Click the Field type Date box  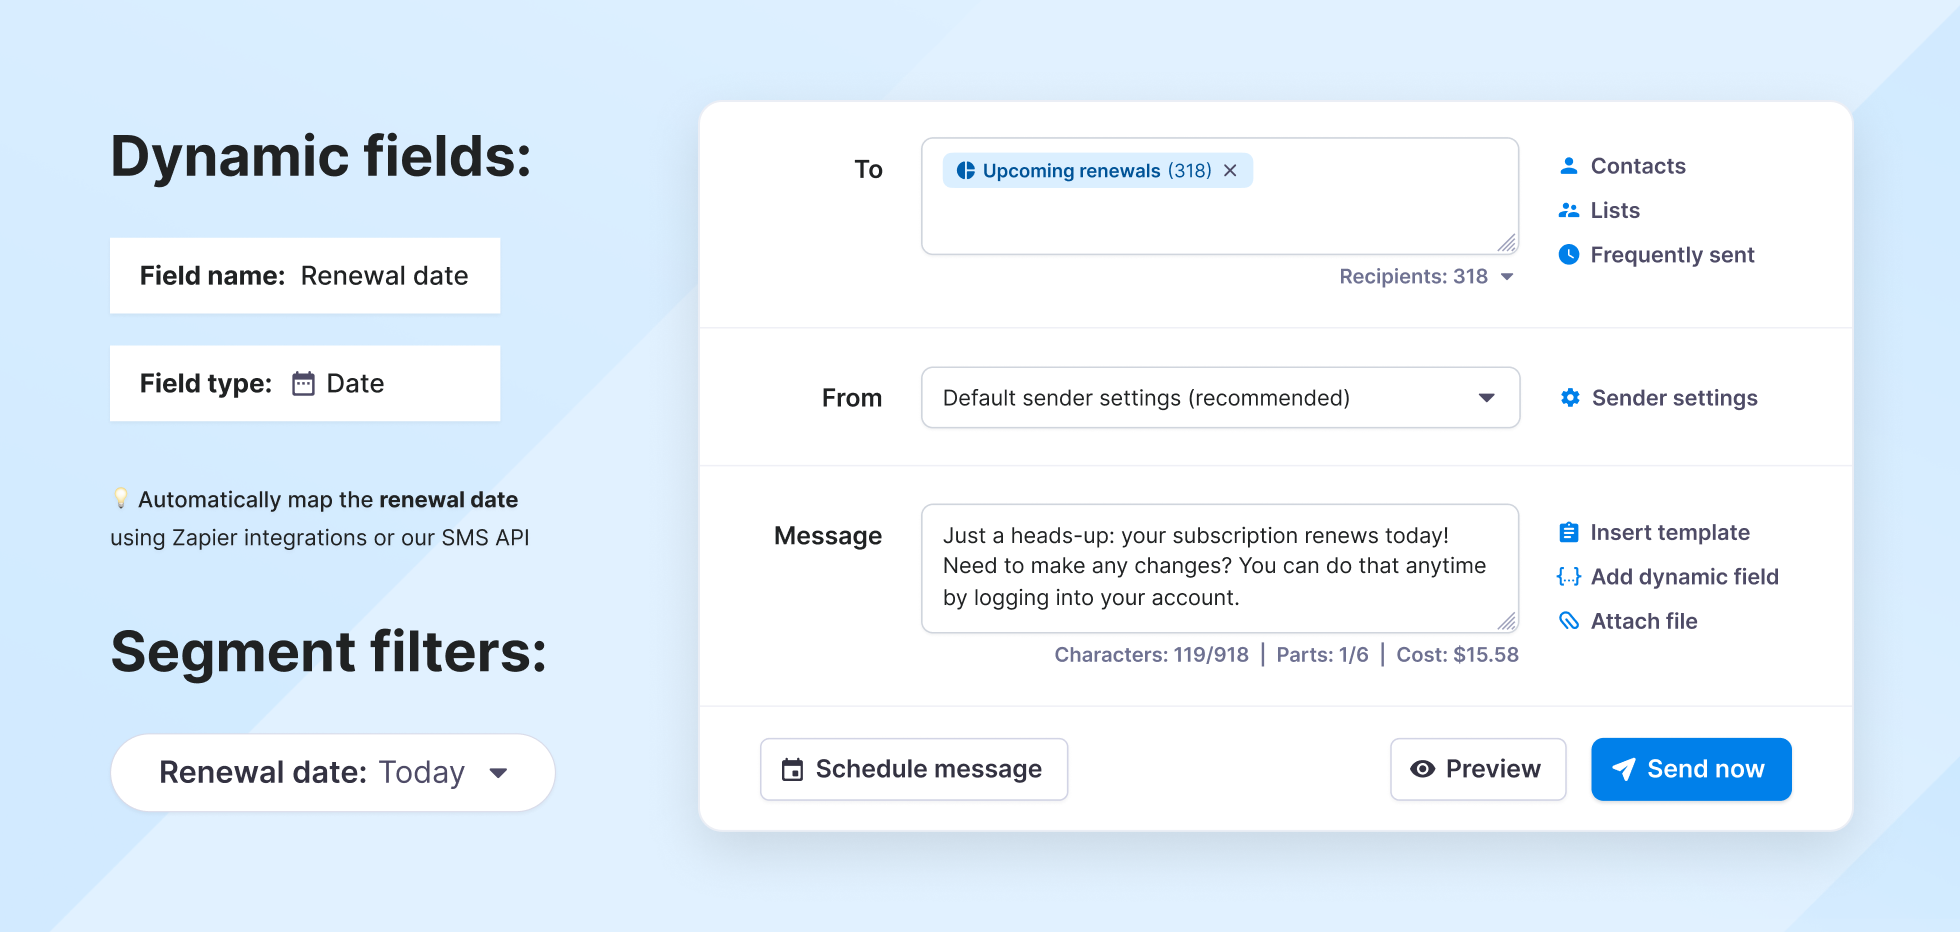click(x=305, y=384)
